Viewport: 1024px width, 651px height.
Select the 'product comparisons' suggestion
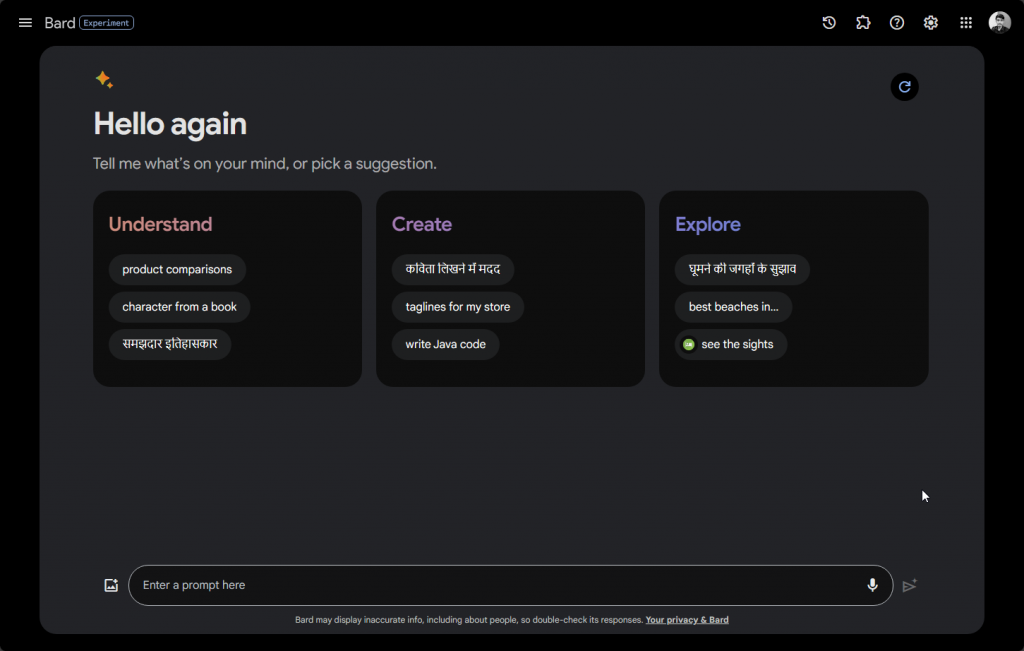177,270
